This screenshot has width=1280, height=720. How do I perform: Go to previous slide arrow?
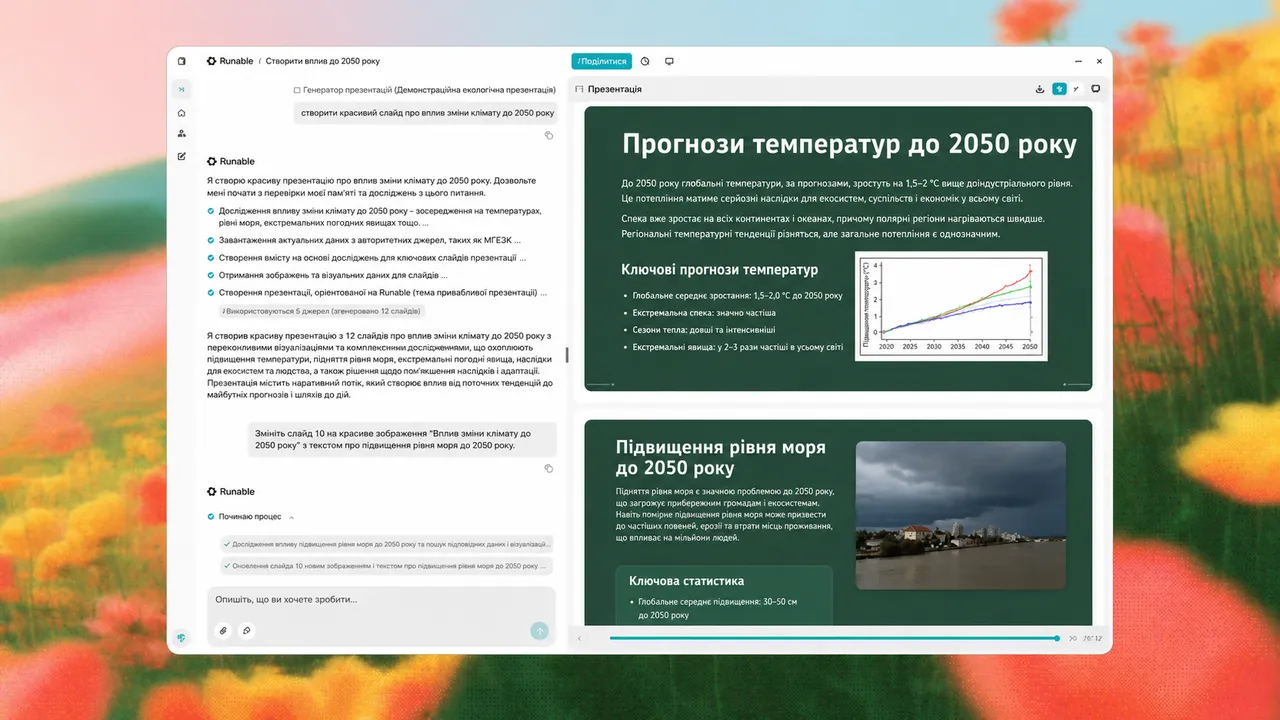(x=578, y=638)
